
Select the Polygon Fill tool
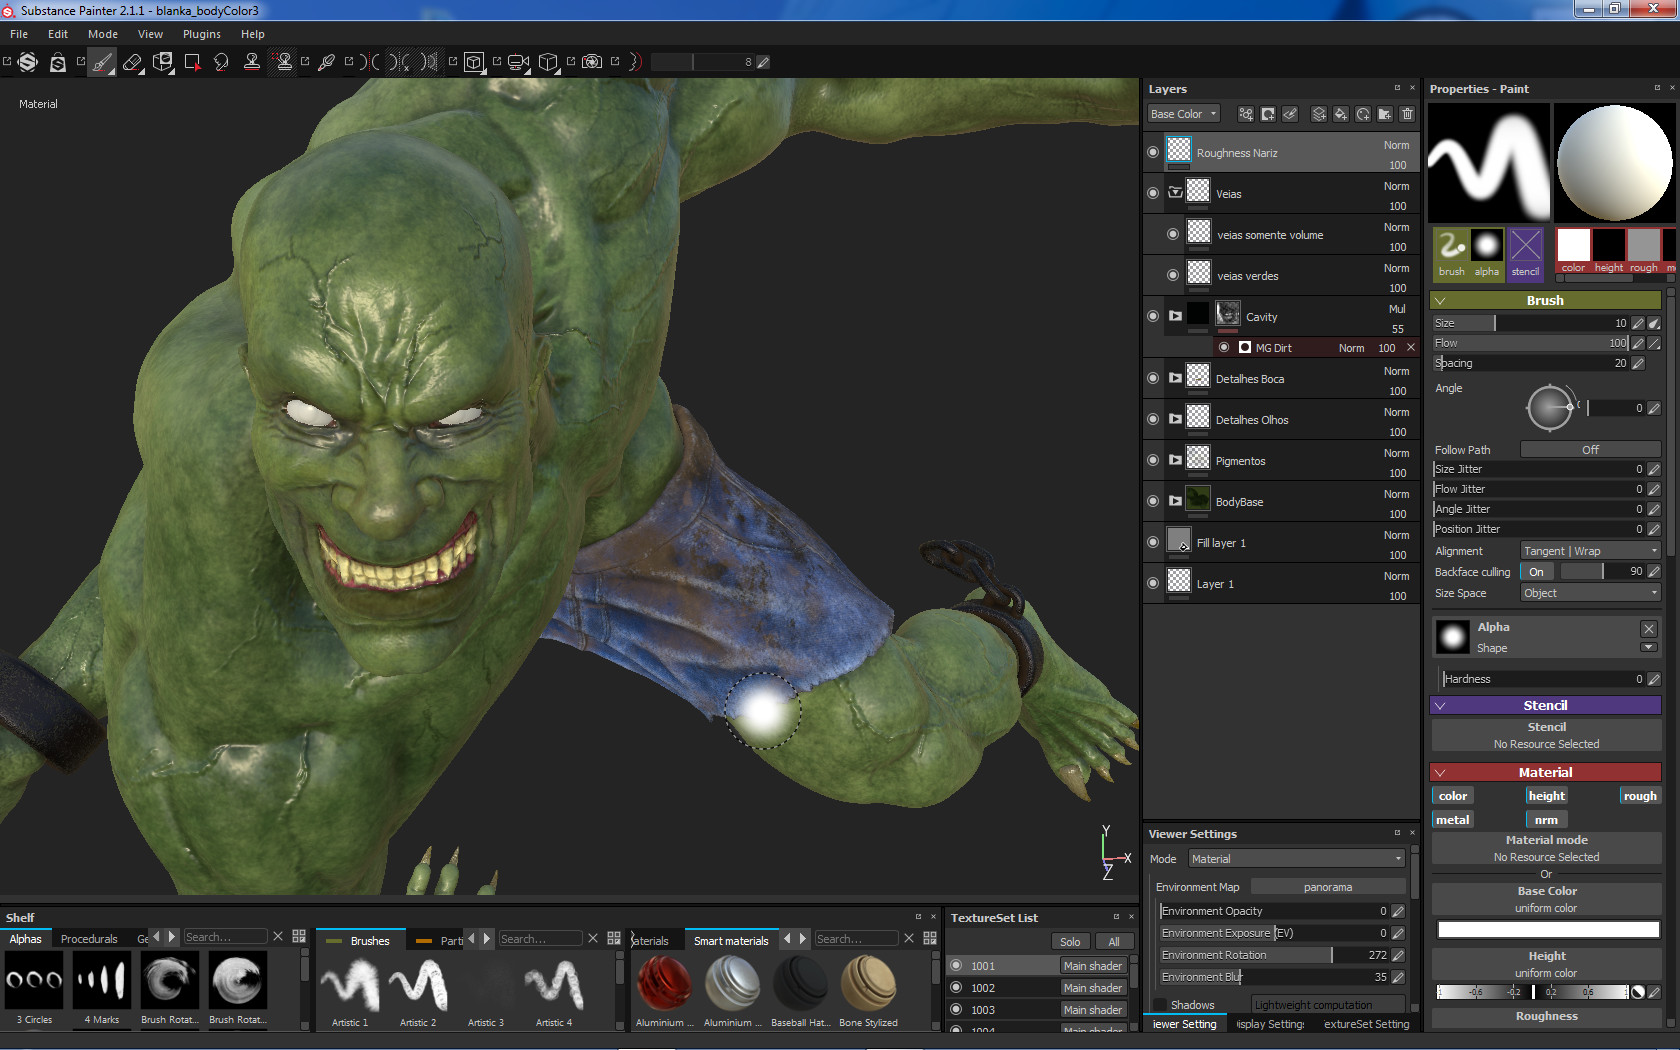coord(192,62)
